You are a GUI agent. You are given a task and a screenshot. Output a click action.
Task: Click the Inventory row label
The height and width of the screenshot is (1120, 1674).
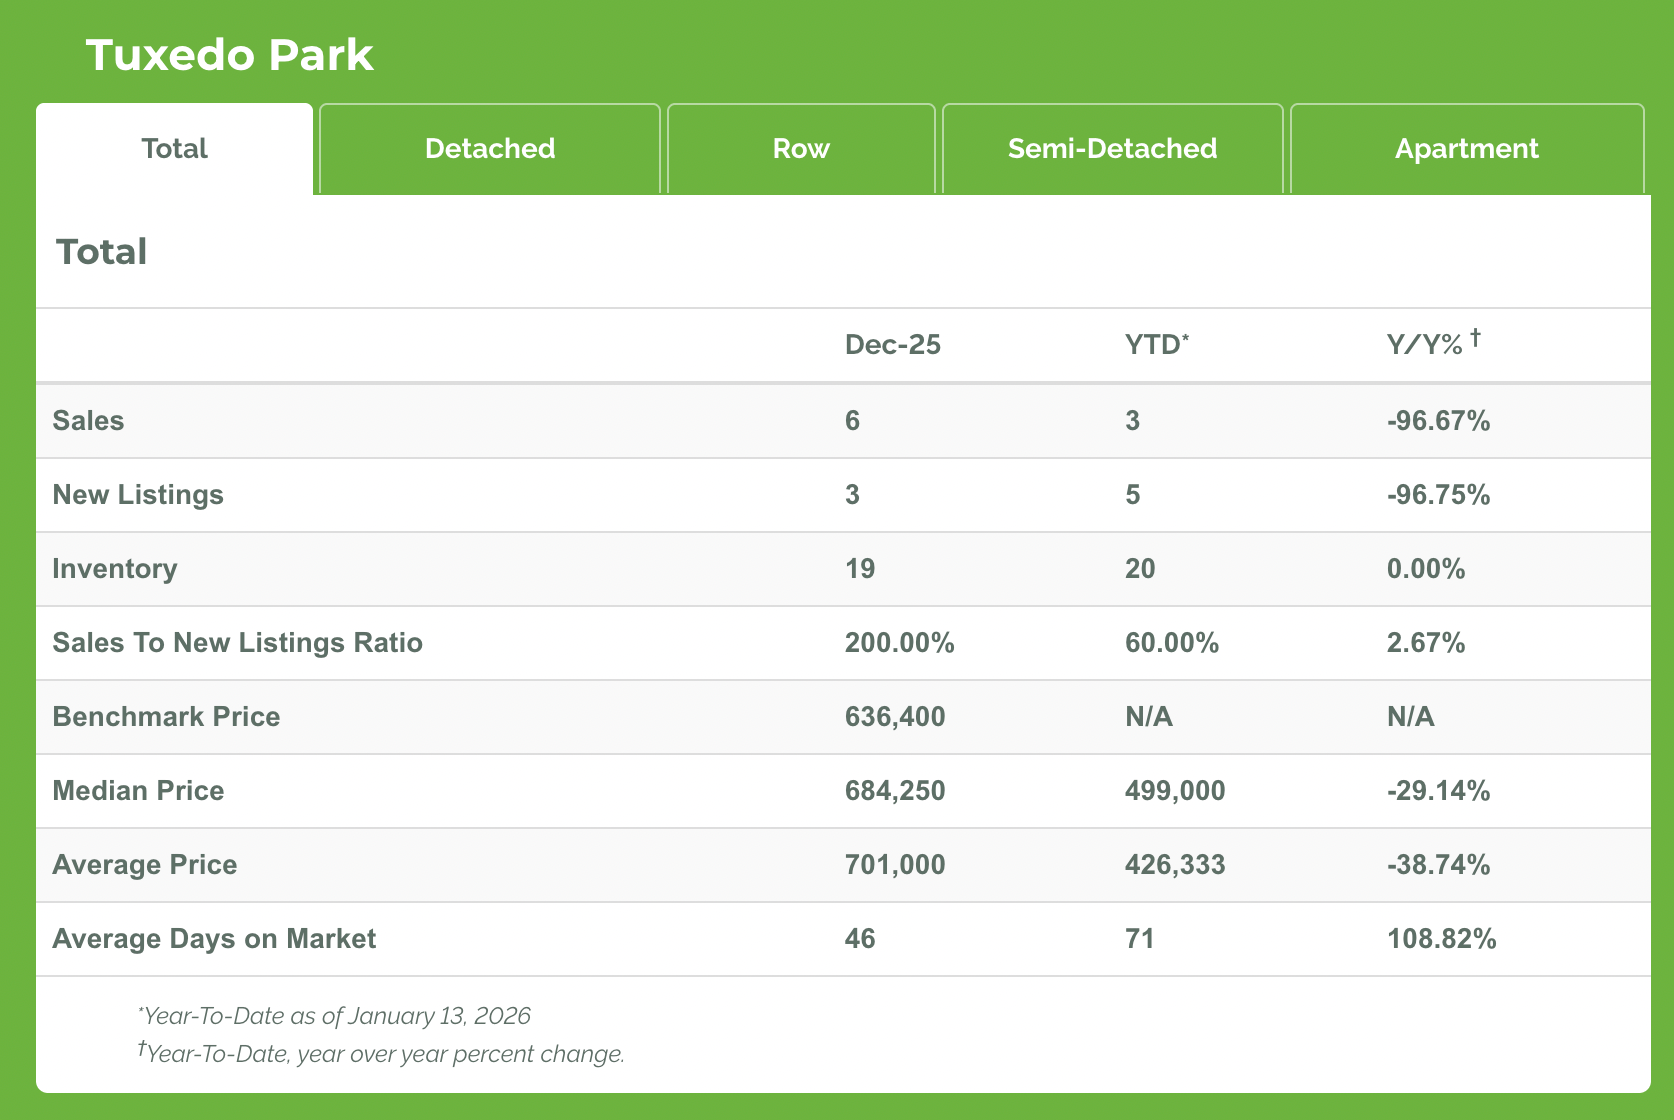tap(115, 569)
